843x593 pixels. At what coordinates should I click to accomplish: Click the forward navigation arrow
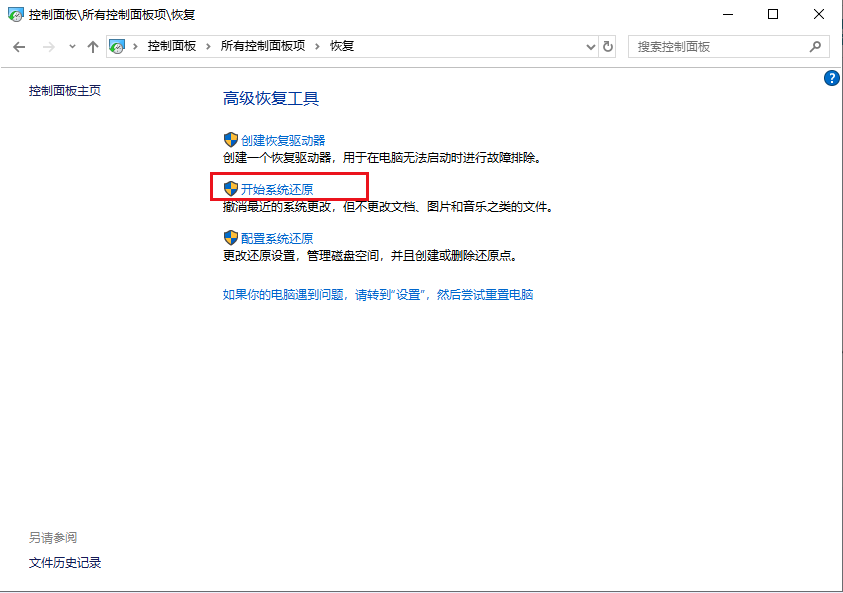(49, 47)
